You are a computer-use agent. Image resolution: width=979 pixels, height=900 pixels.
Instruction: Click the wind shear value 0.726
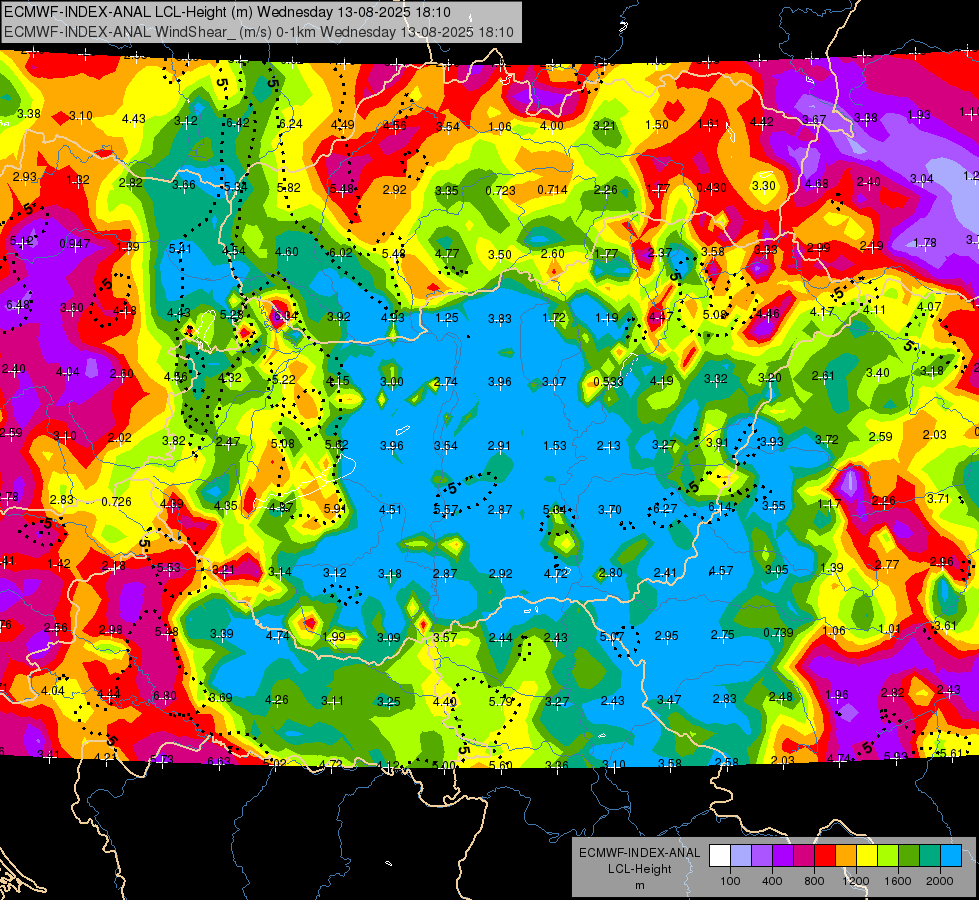tap(116, 502)
